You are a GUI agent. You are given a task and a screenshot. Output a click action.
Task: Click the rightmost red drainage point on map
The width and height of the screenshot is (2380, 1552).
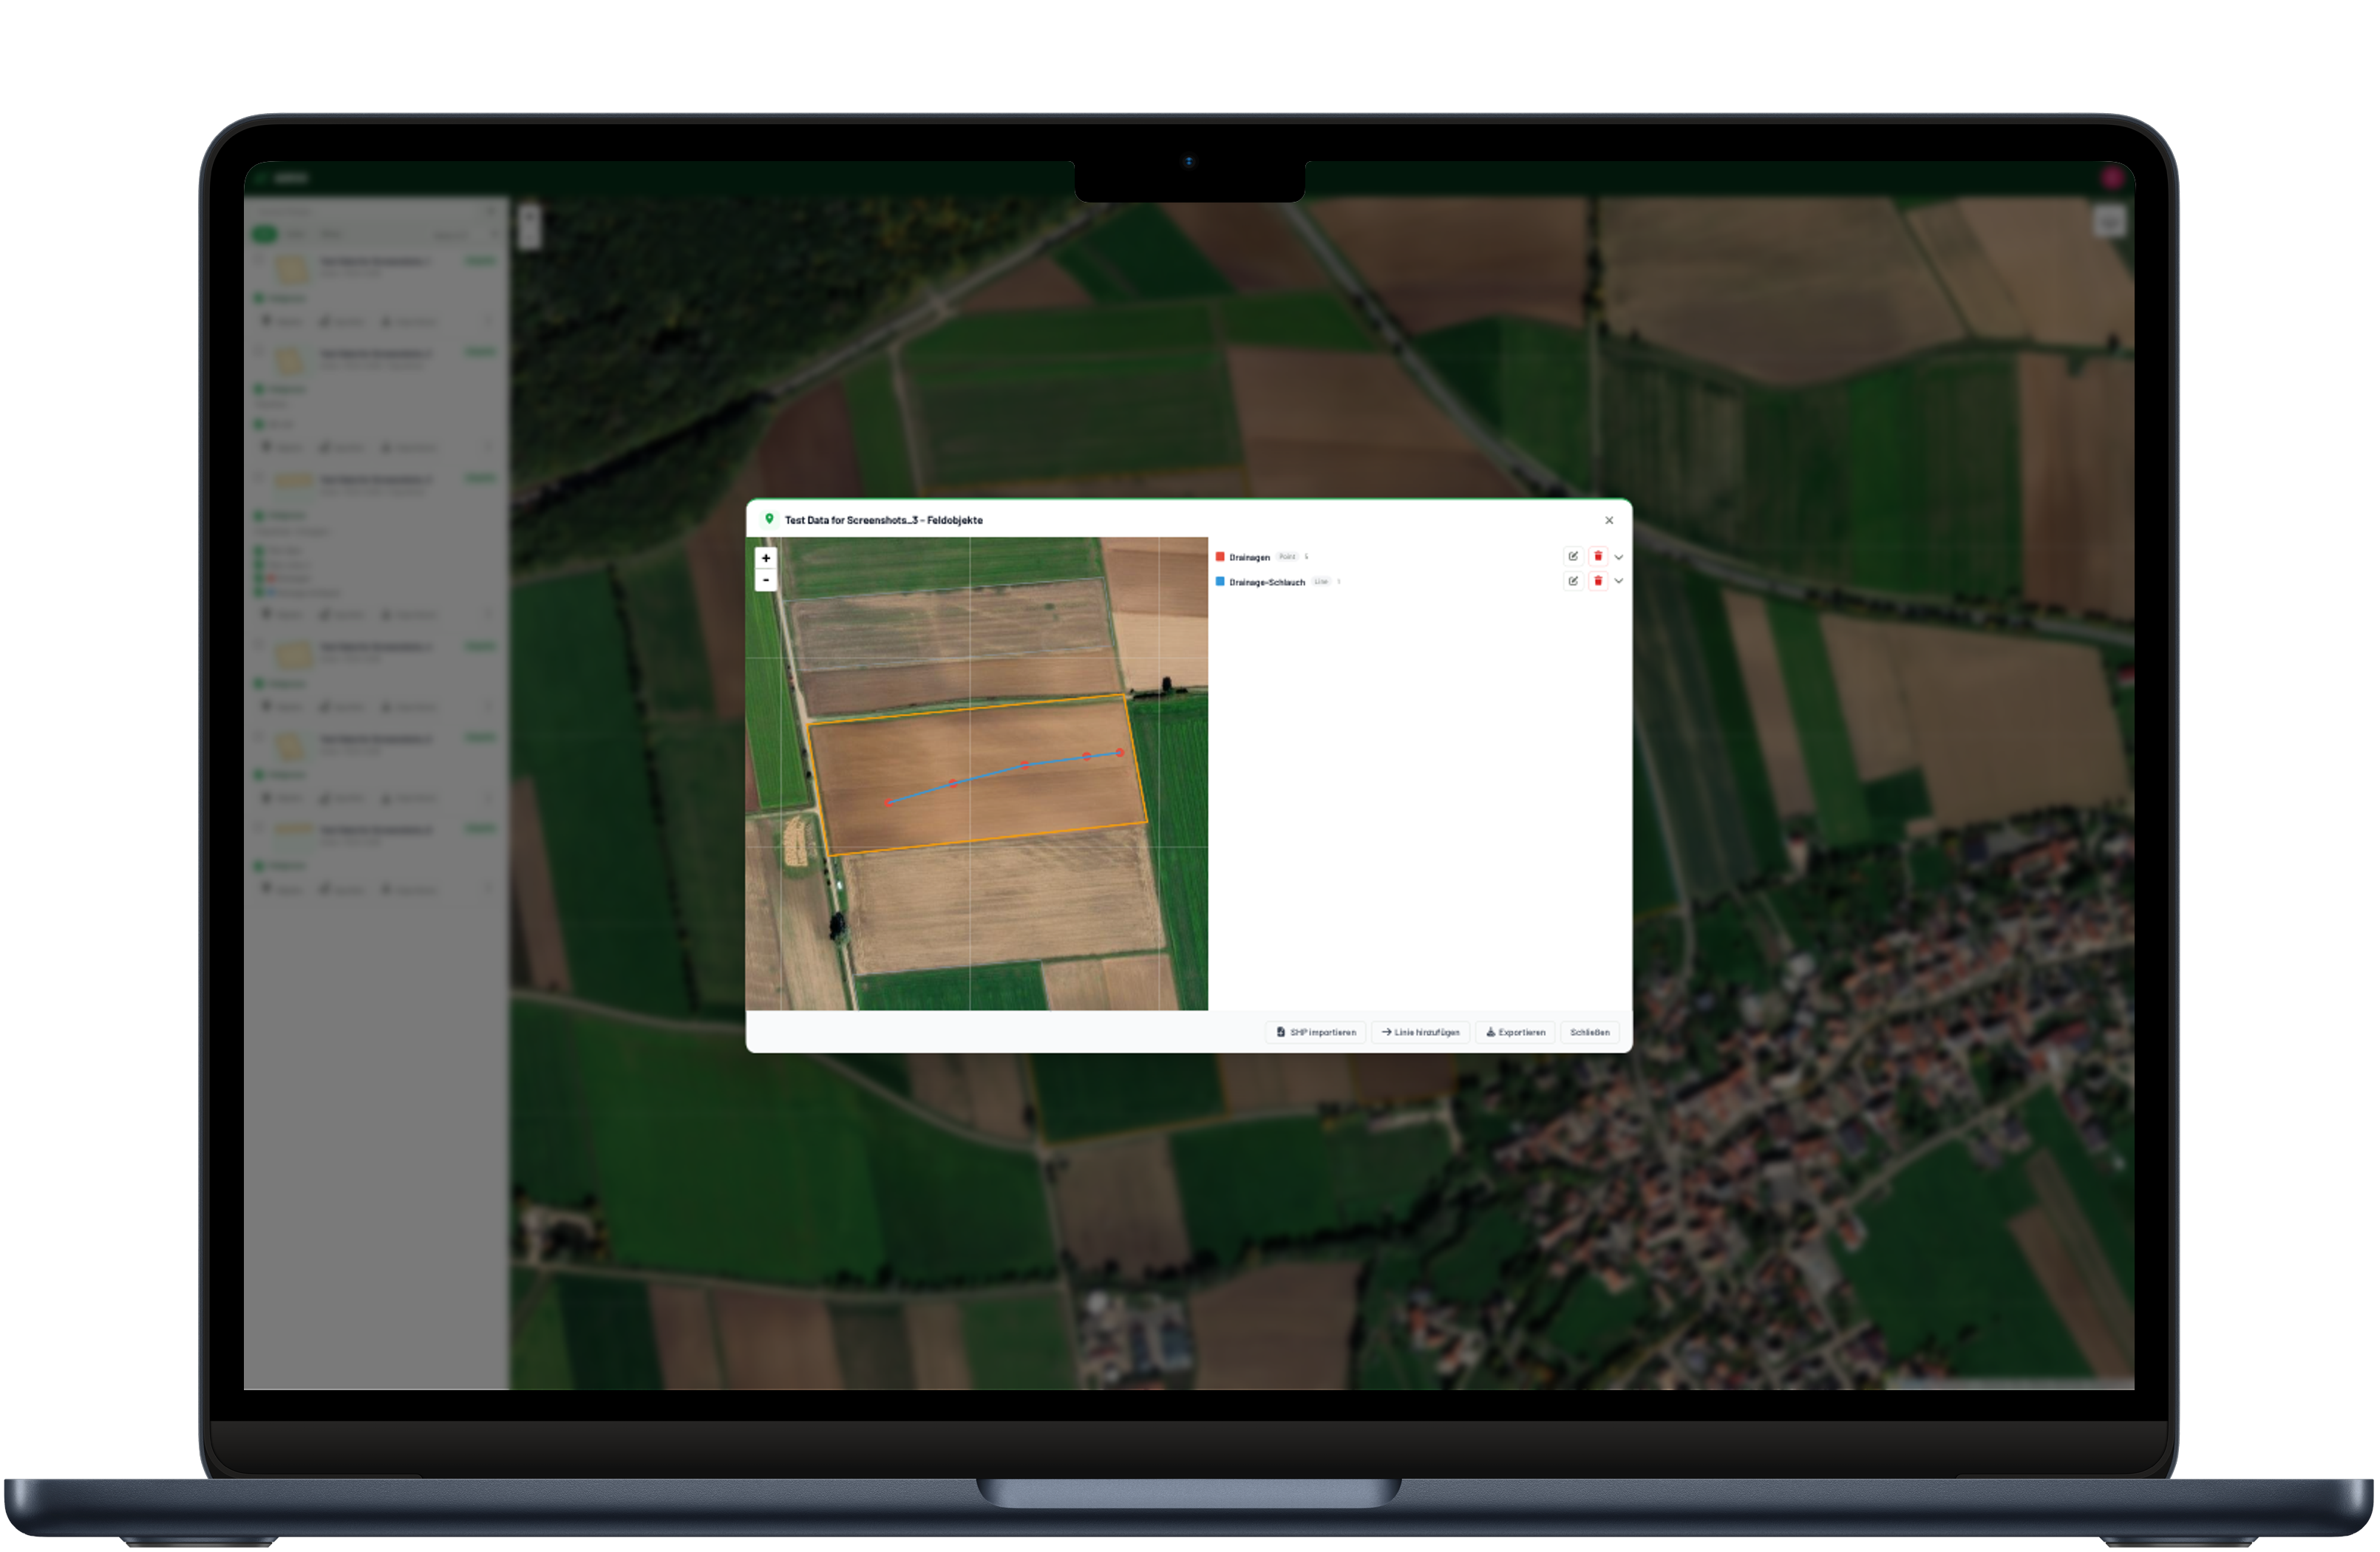1120,753
